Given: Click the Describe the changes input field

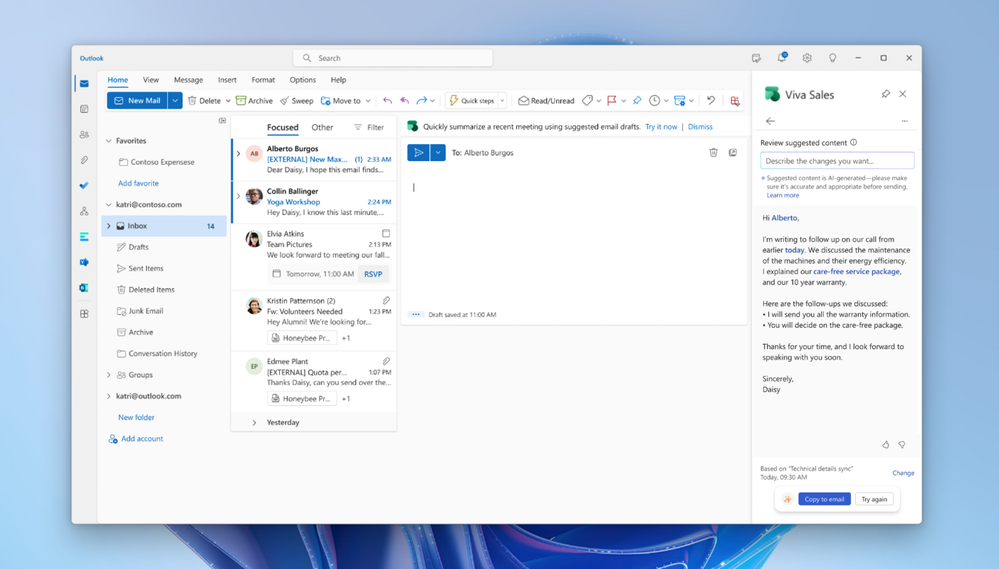Looking at the screenshot, I should coord(837,161).
